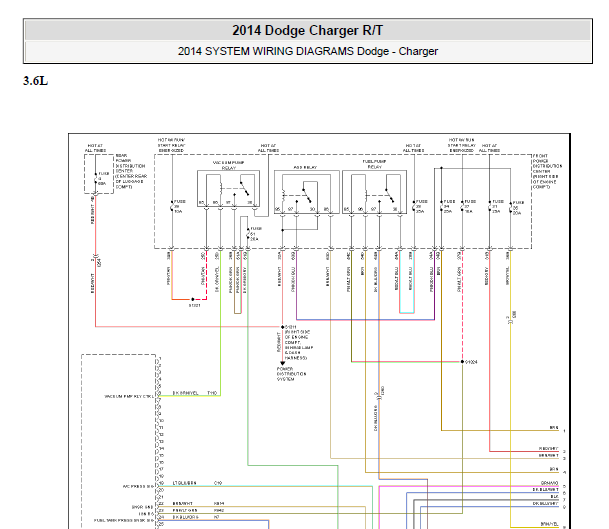Click the 25A fuse with Fuse 34 label
This screenshot has height=529, width=609.
pyautogui.click(x=442, y=206)
